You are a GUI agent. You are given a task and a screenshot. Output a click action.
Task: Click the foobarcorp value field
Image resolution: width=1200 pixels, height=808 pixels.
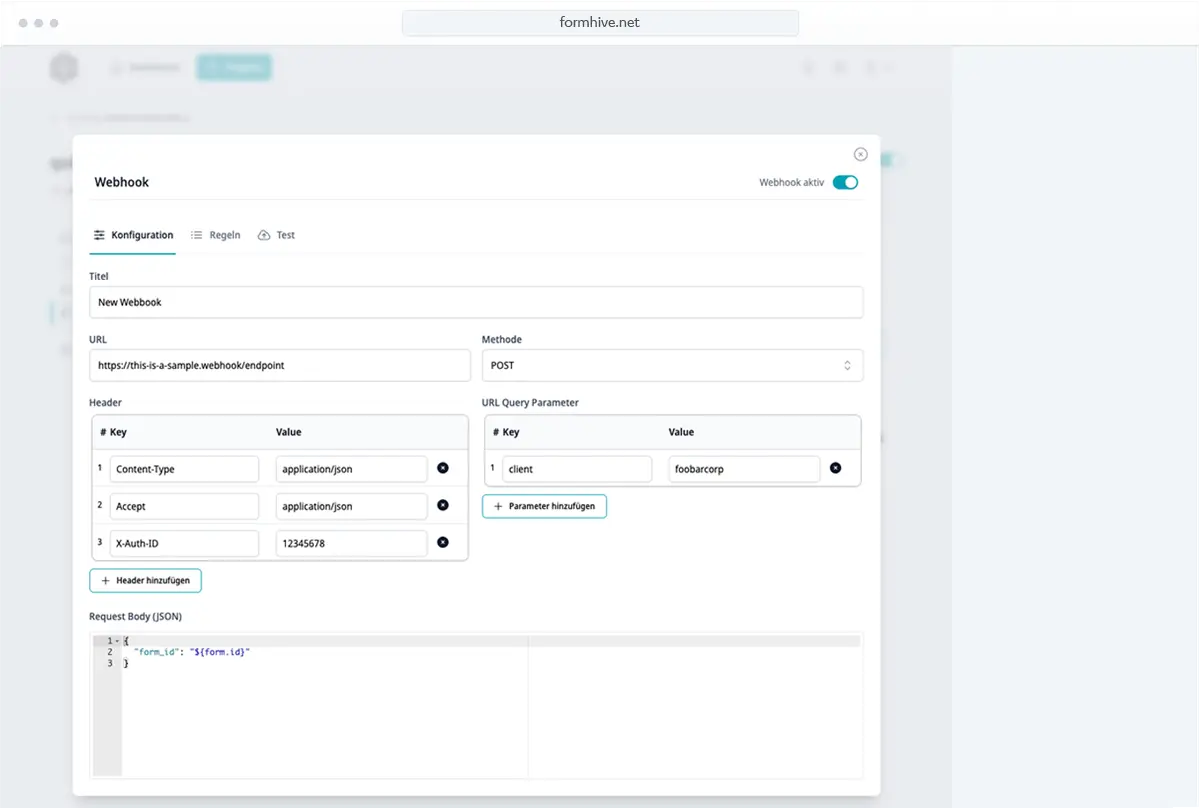pos(745,469)
